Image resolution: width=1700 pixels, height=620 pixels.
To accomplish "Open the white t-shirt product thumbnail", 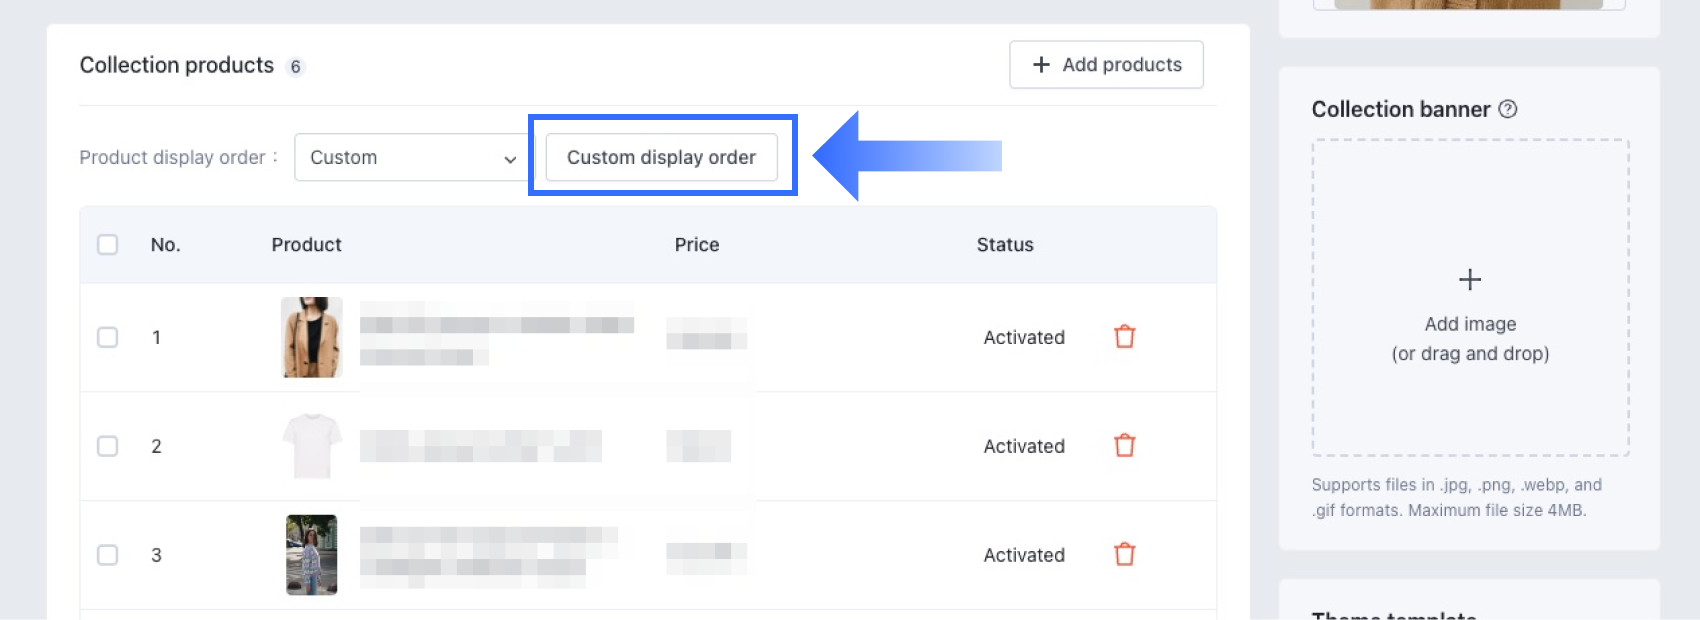I will pyautogui.click(x=312, y=446).
